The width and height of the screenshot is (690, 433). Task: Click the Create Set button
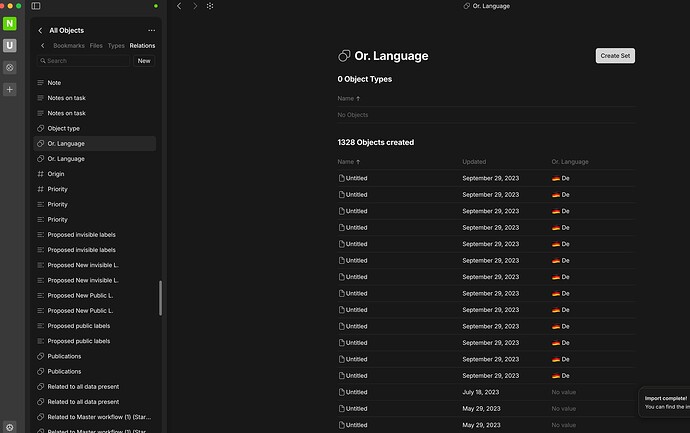coord(615,55)
